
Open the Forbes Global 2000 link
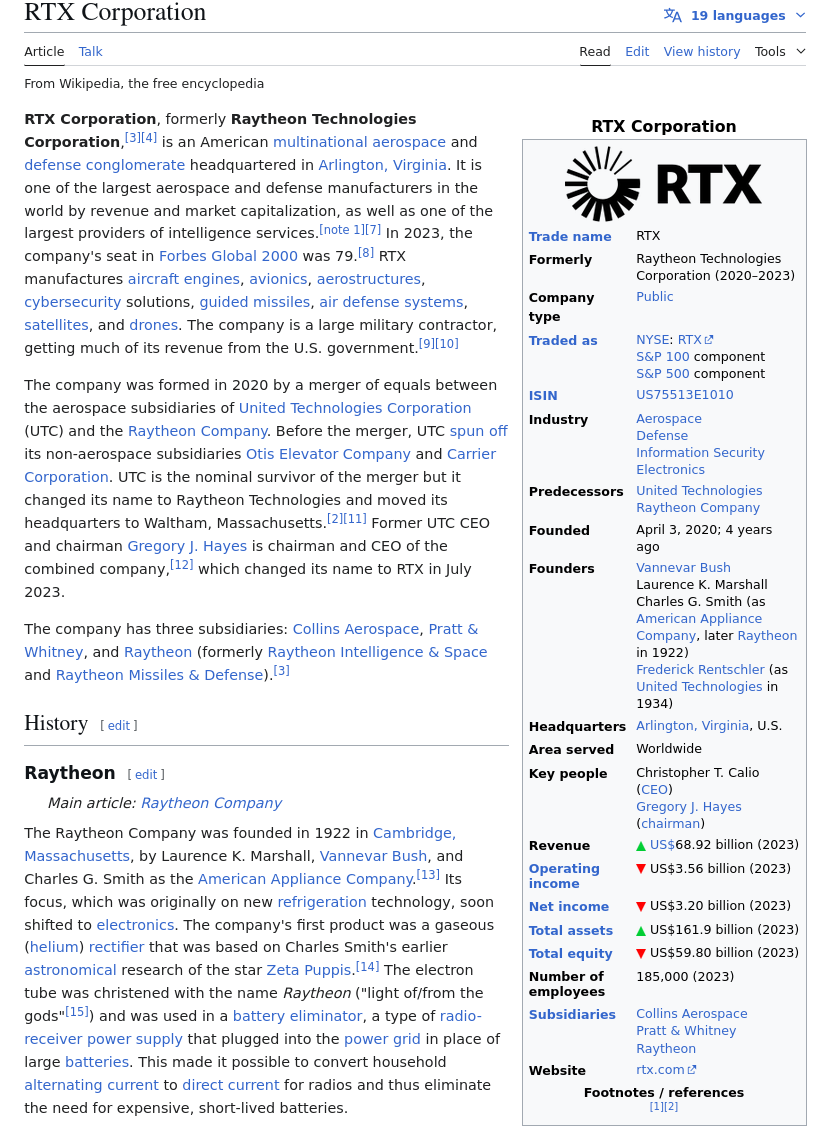[228, 256]
